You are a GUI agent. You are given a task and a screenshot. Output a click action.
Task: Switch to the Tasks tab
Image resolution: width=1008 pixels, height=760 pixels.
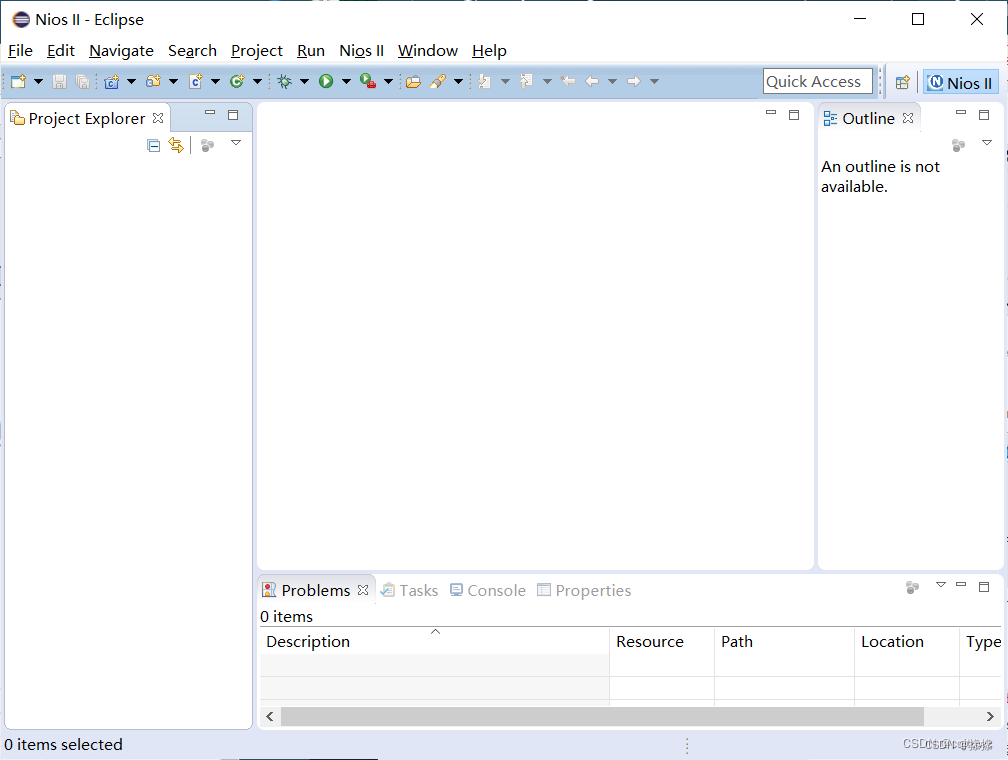410,590
